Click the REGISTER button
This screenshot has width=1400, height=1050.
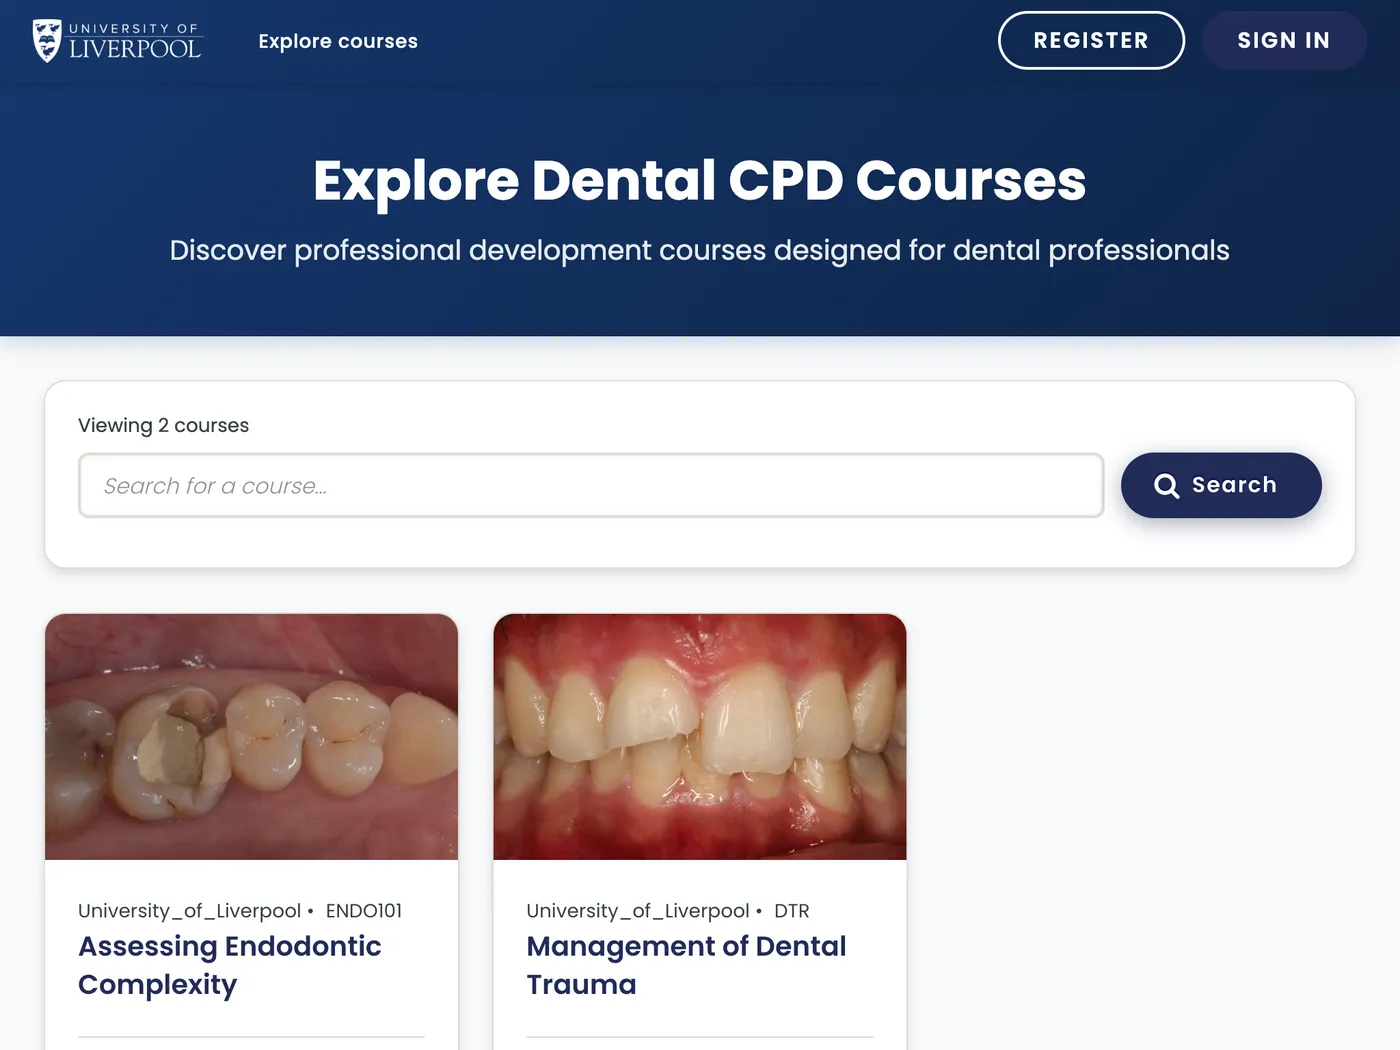[1091, 40]
